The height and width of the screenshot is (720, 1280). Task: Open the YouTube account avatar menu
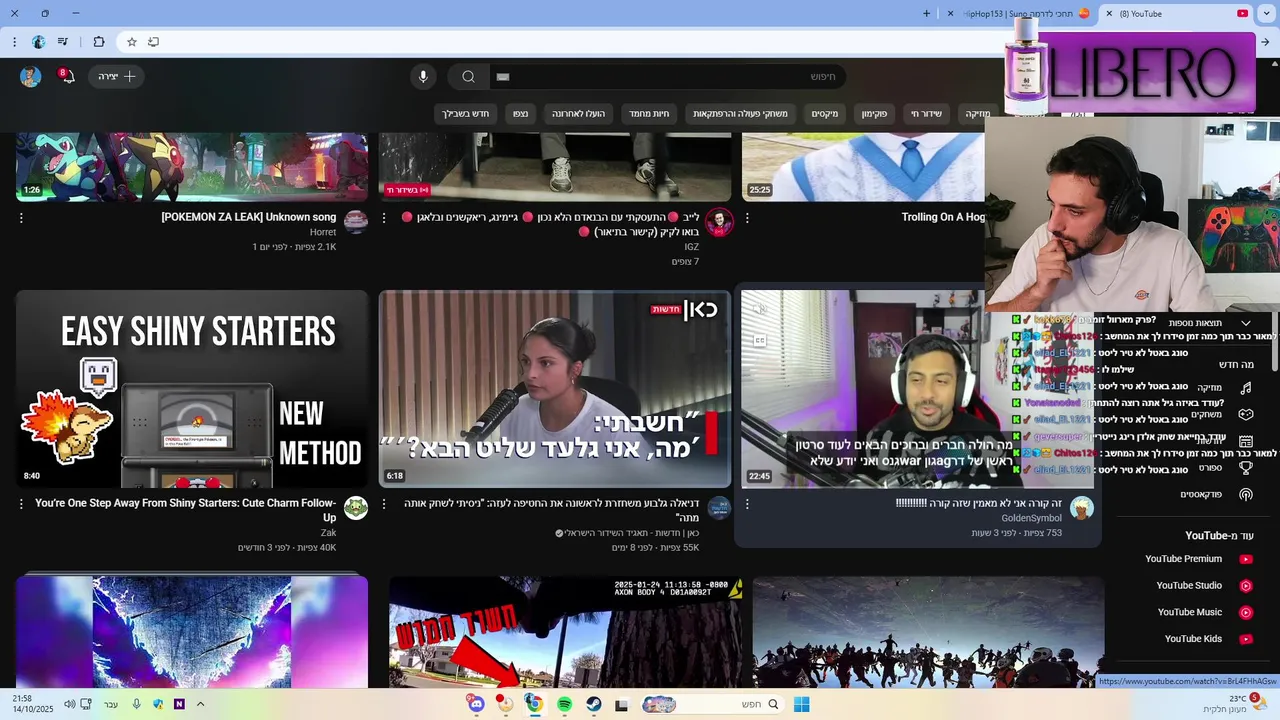coord(31,77)
